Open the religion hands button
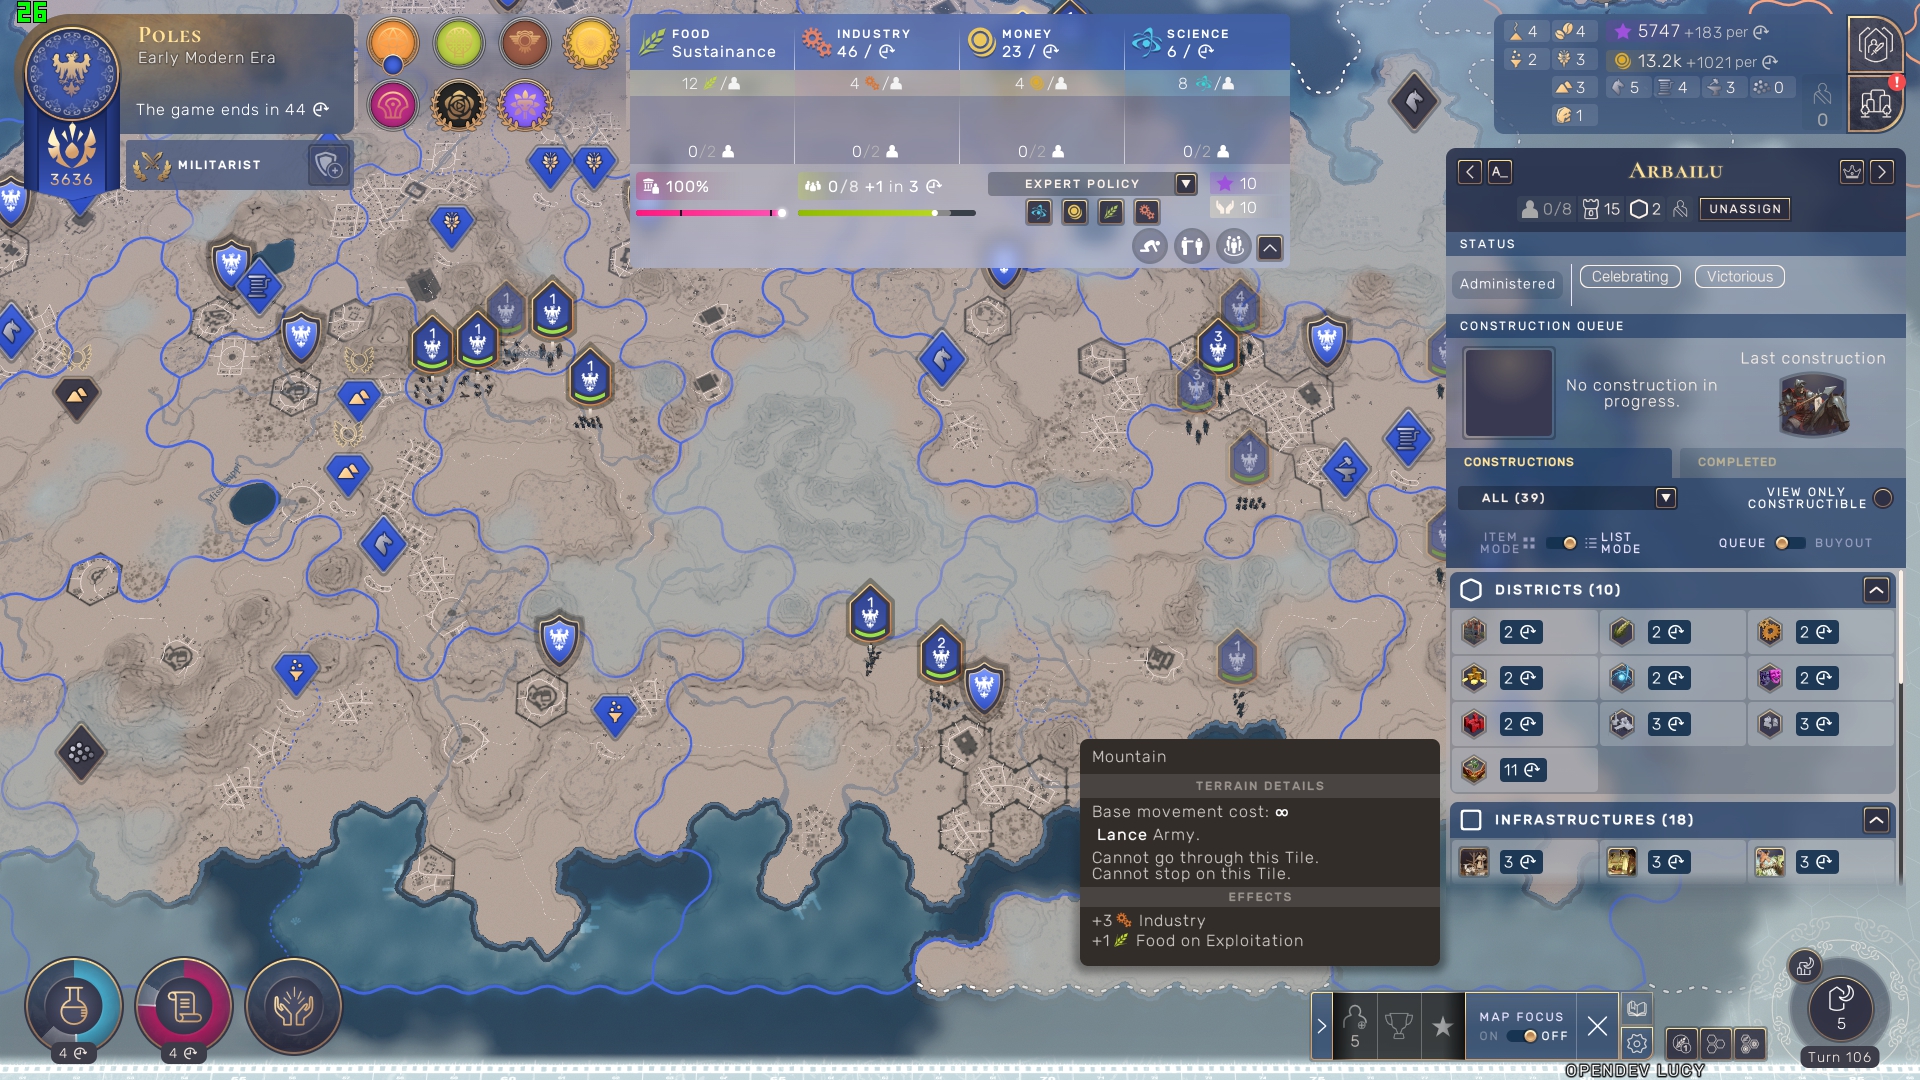The height and width of the screenshot is (1080, 1920). (293, 1006)
